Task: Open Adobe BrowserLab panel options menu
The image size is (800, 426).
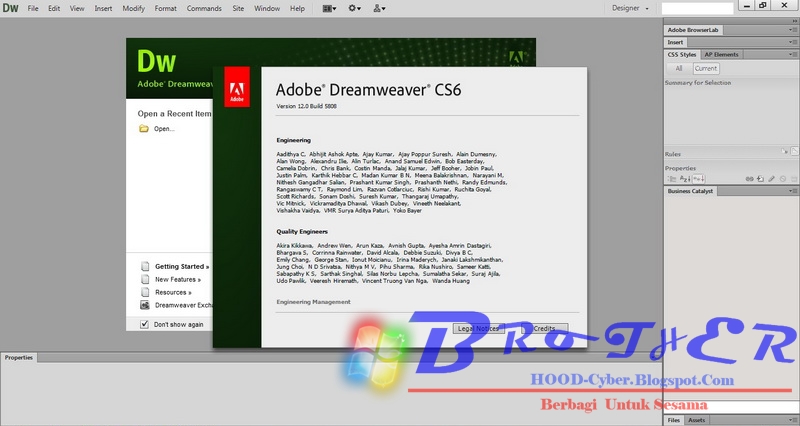Action: (793, 30)
